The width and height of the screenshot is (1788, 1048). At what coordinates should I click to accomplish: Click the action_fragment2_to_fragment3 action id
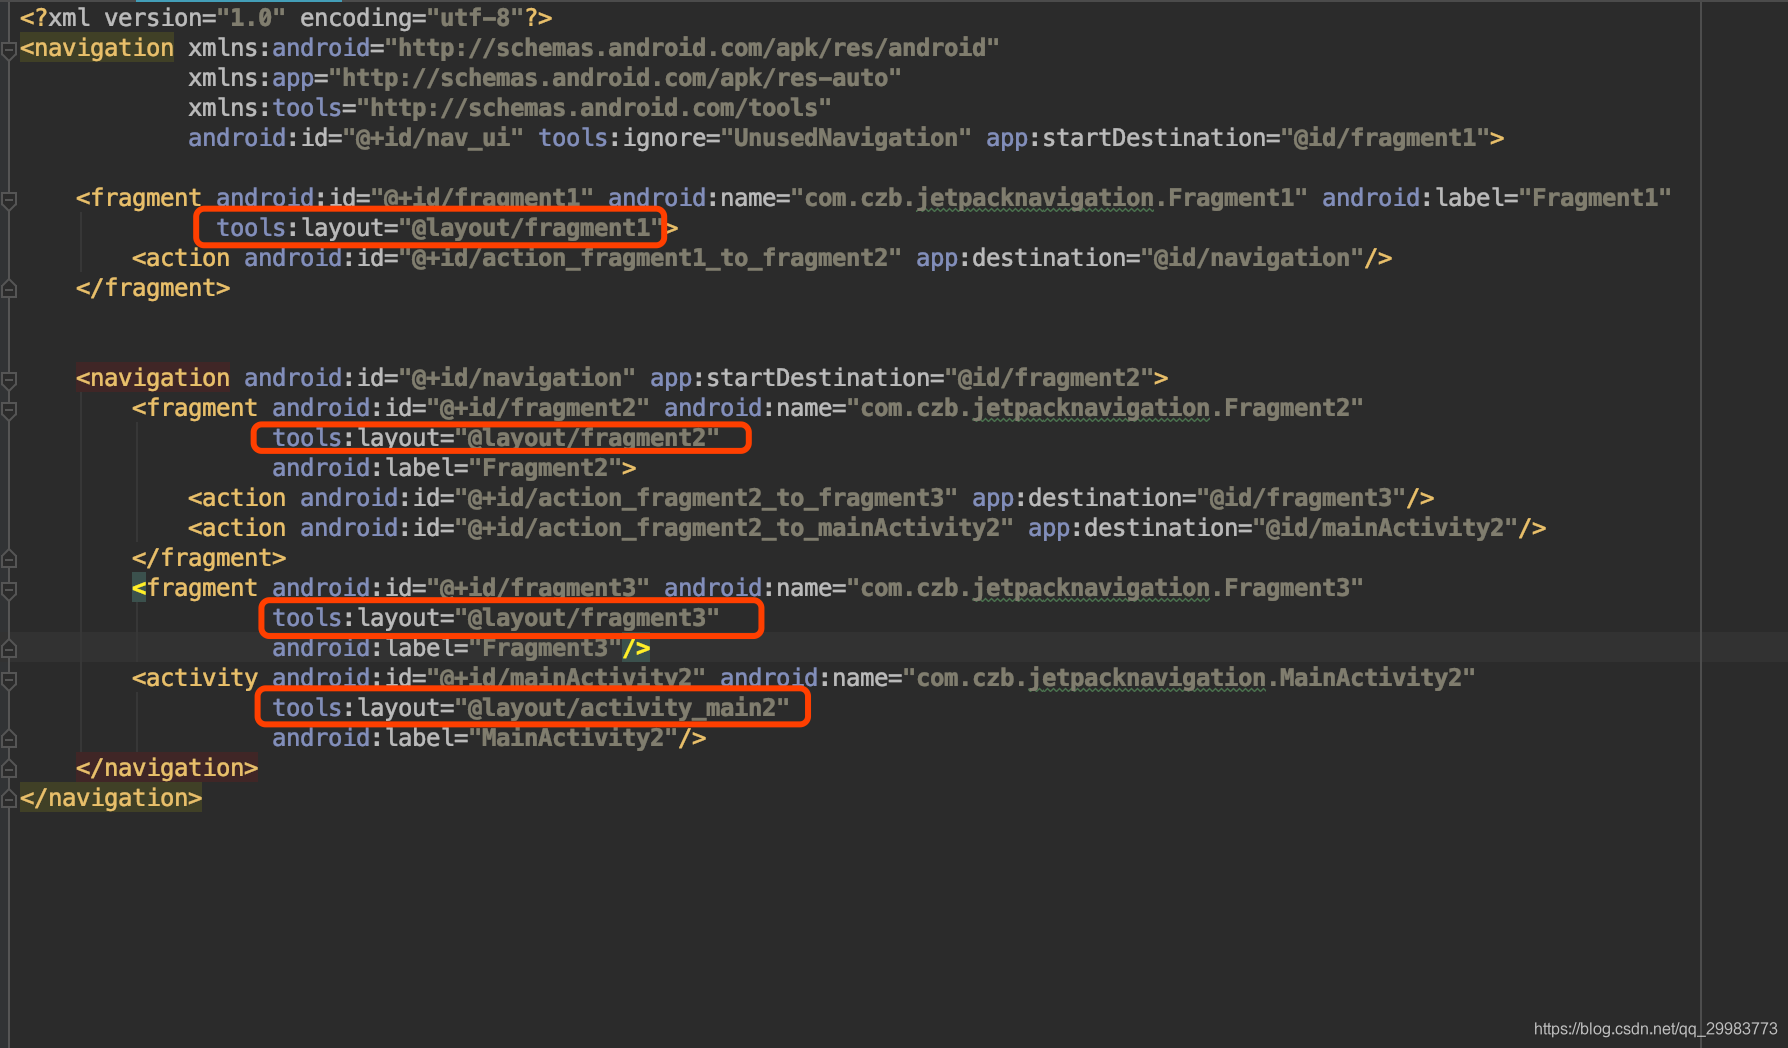coord(706,498)
